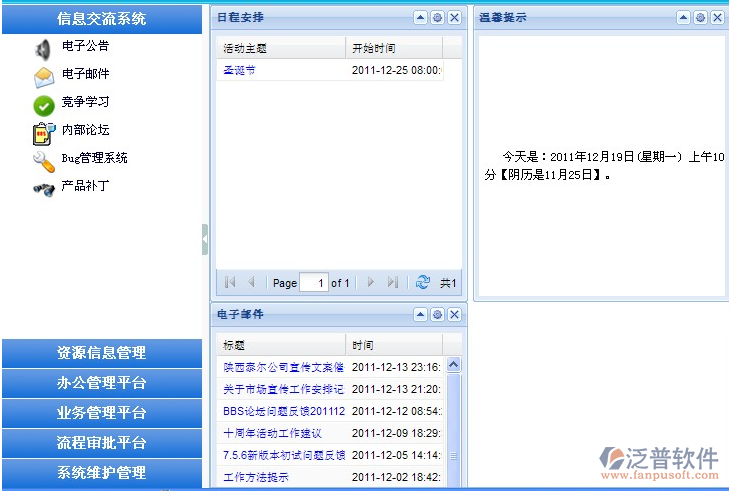Image resolution: width=729 pixels, height=491 pixels.
Task: Go to previous page in 日程安排
Action: (x=251, y=282)
